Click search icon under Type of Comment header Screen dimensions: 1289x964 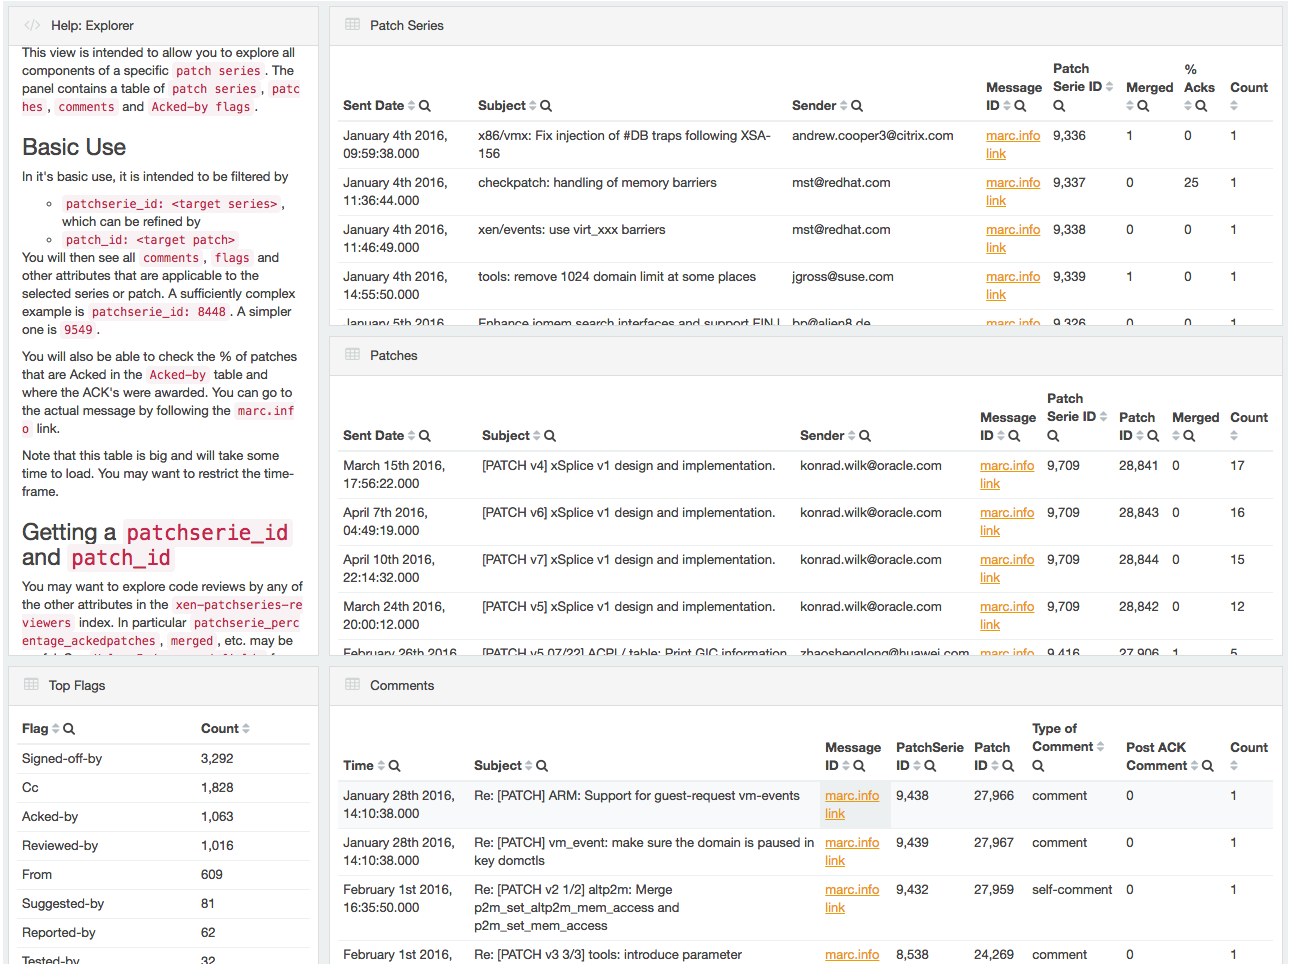pos(1038,766)
